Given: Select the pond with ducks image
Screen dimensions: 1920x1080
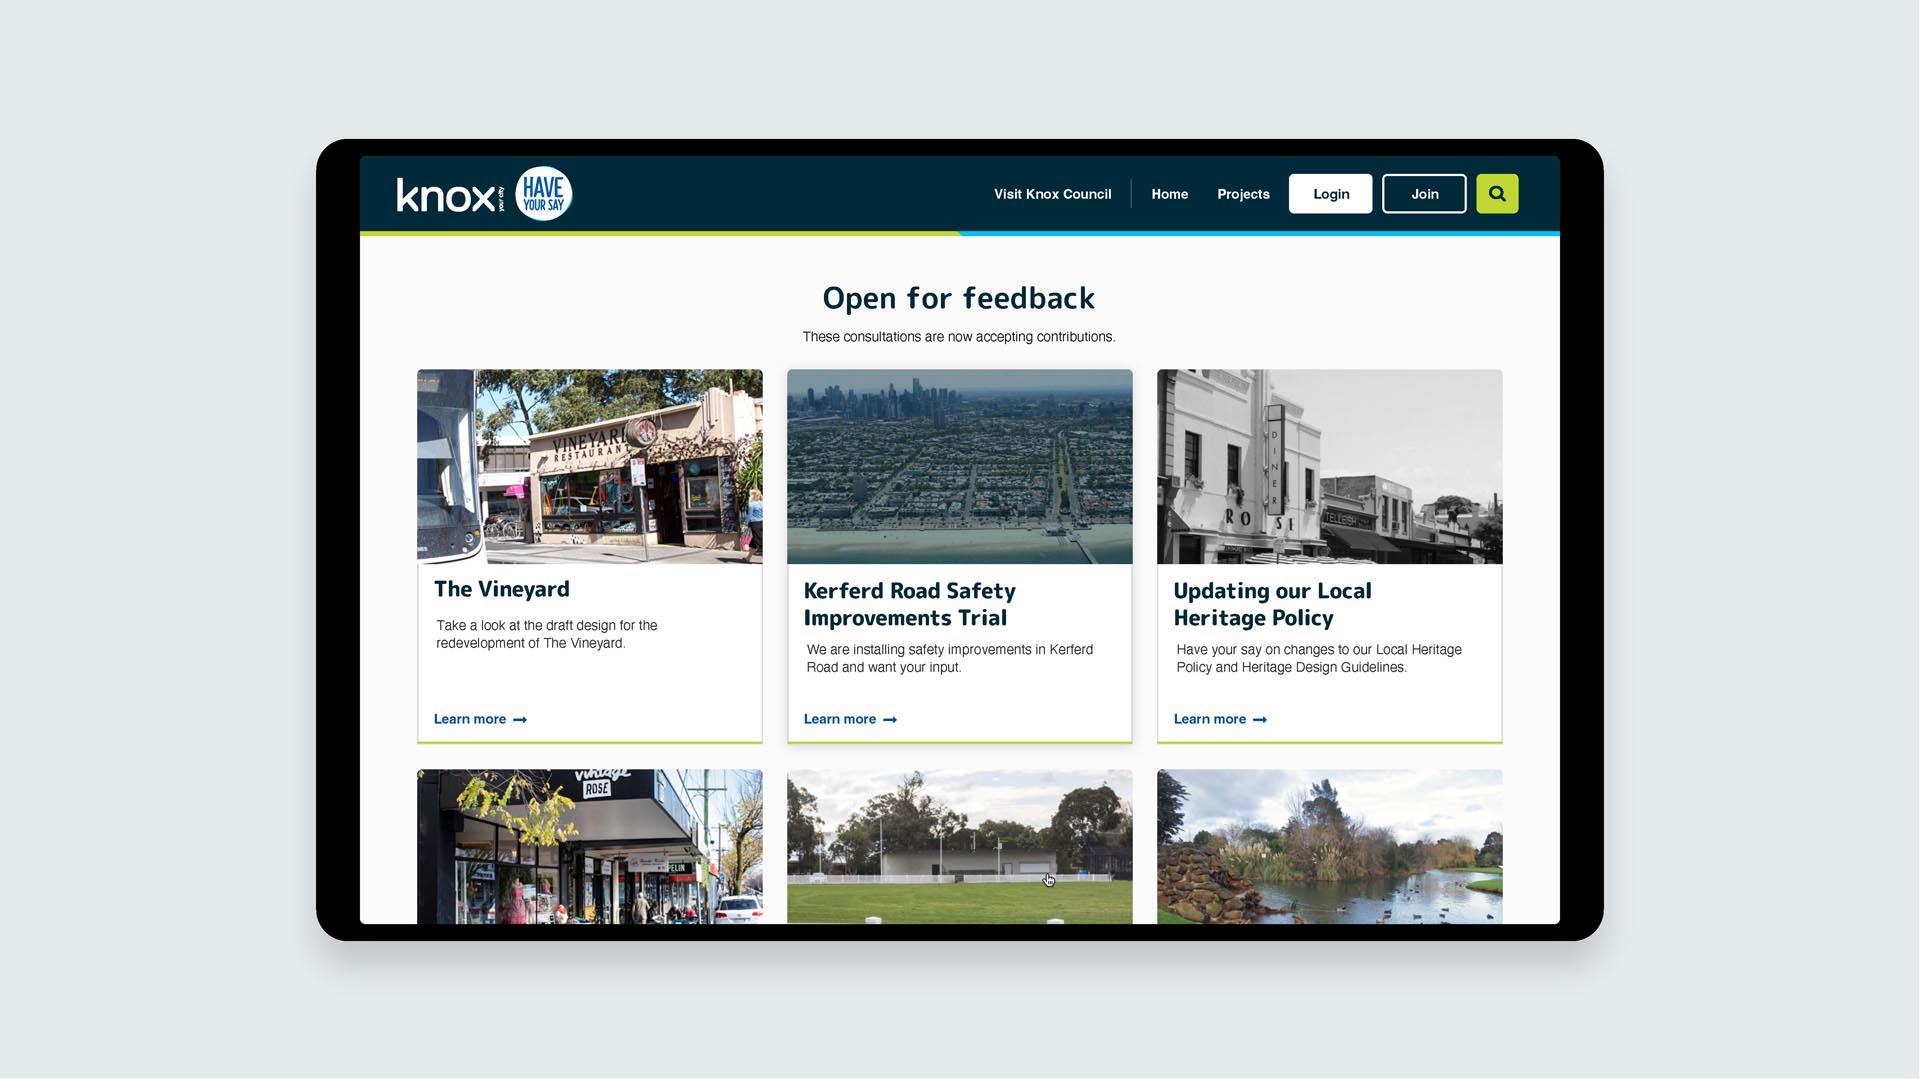Looking at the screenshot, I should pos(1329,847).
